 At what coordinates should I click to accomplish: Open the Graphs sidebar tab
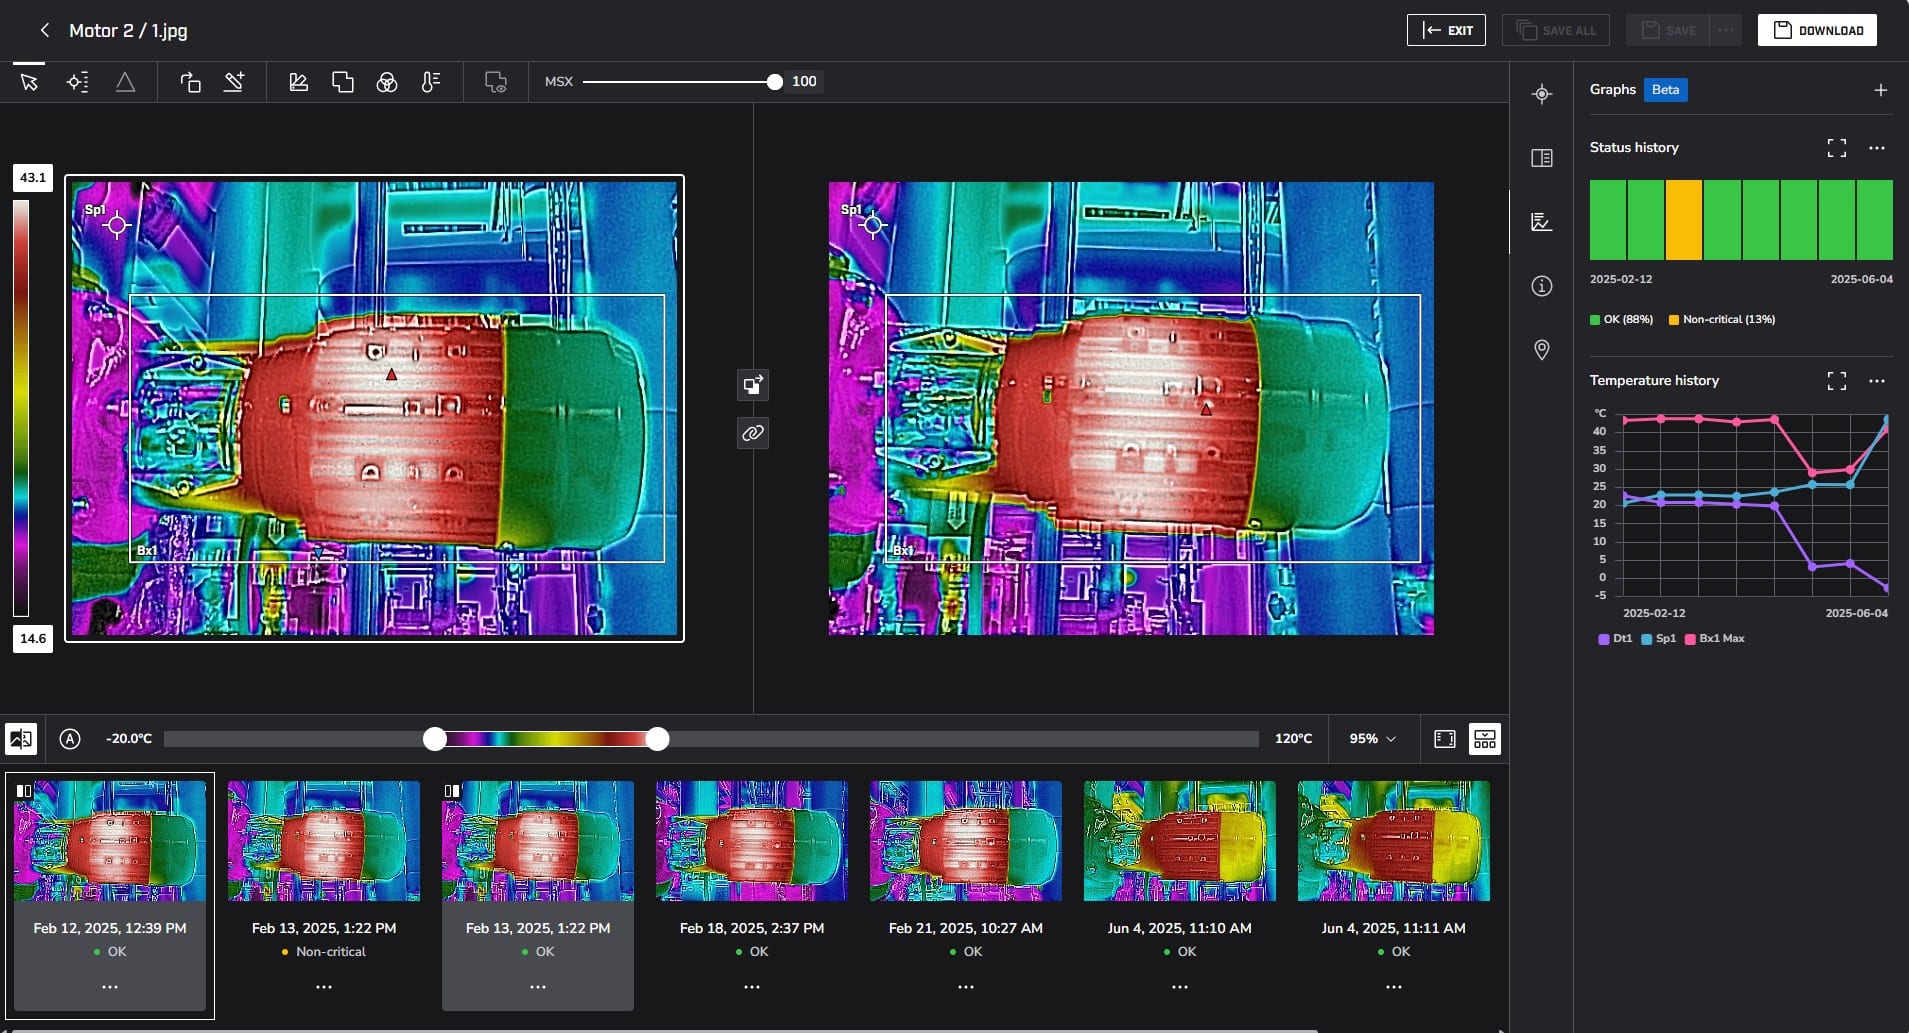click(x=1541, y=222)
